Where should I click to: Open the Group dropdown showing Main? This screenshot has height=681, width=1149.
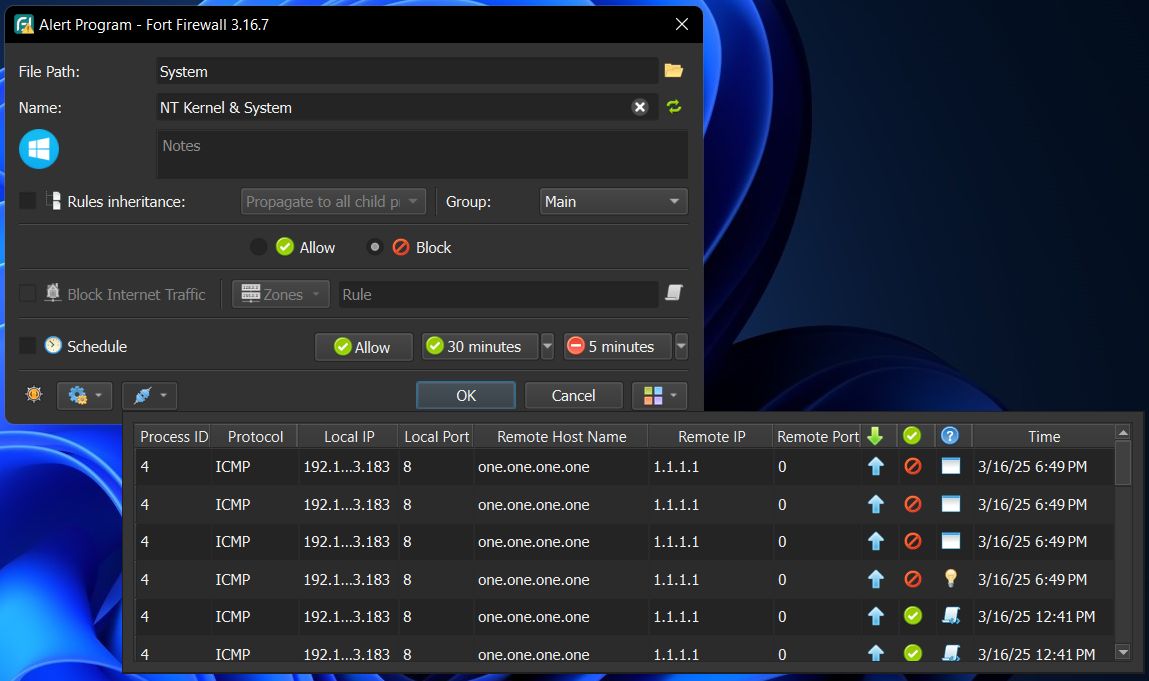click(613, 201)
